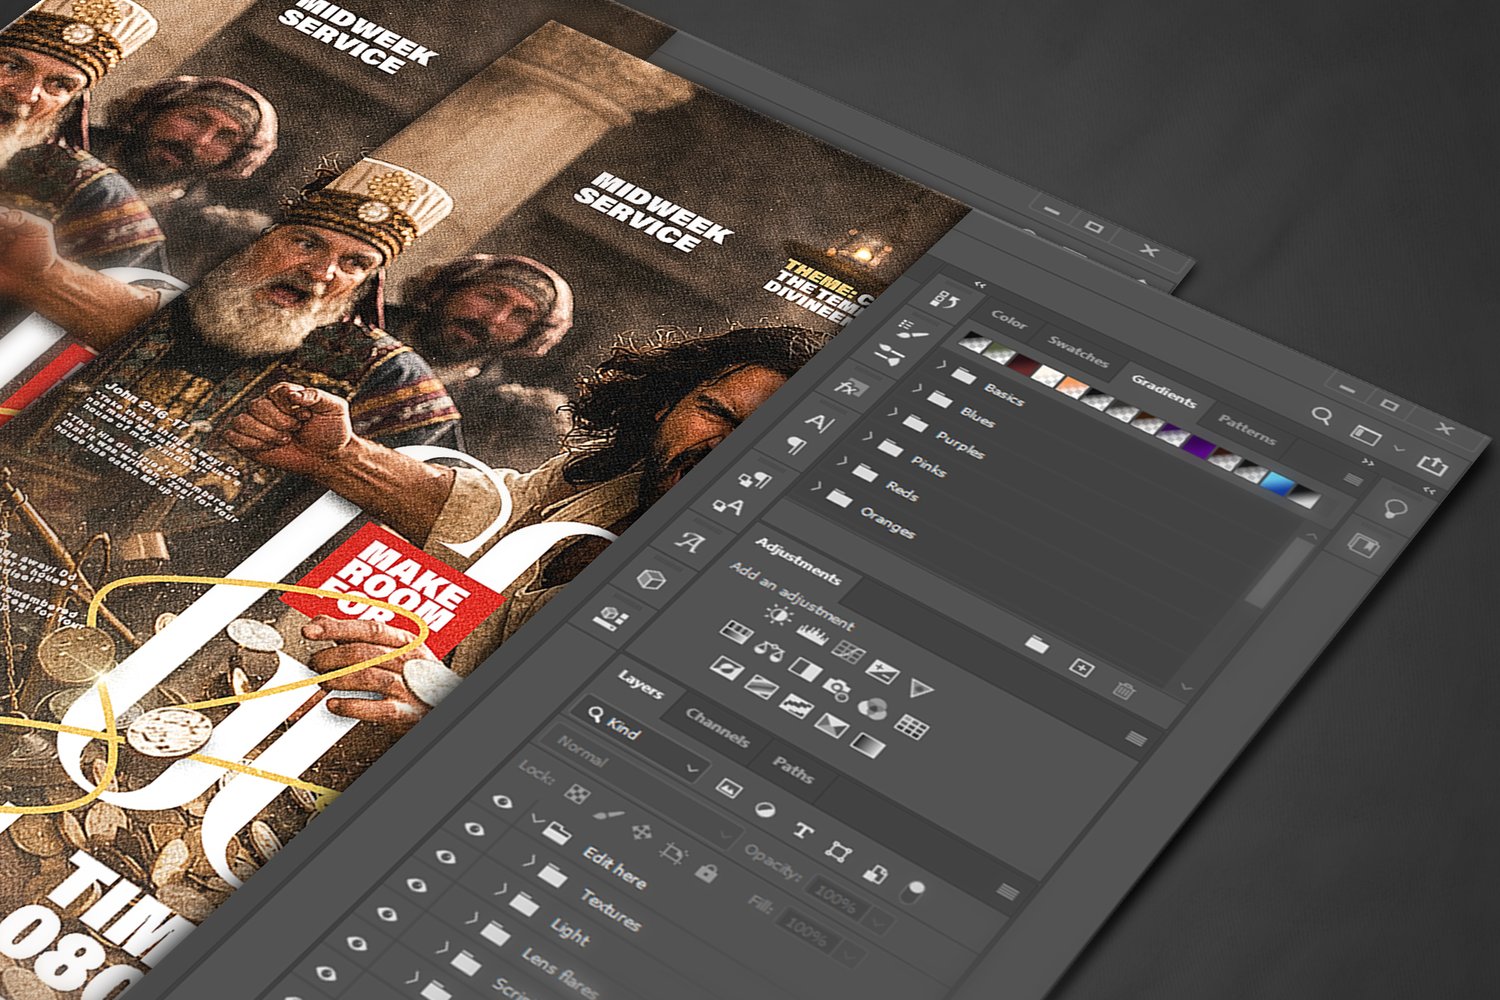The image size is (1500, 1000).
Task: Create a new gradient
Action: (x=1081, y=667)
